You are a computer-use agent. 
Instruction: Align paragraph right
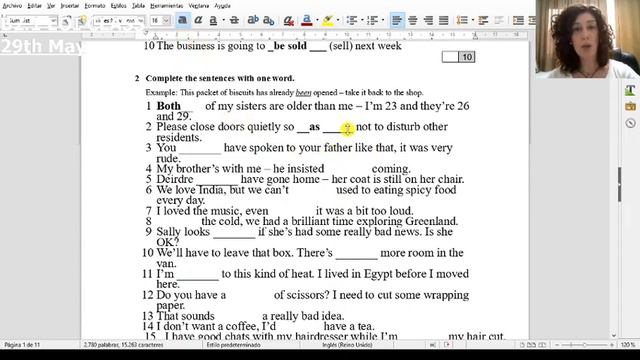[428, 20]
